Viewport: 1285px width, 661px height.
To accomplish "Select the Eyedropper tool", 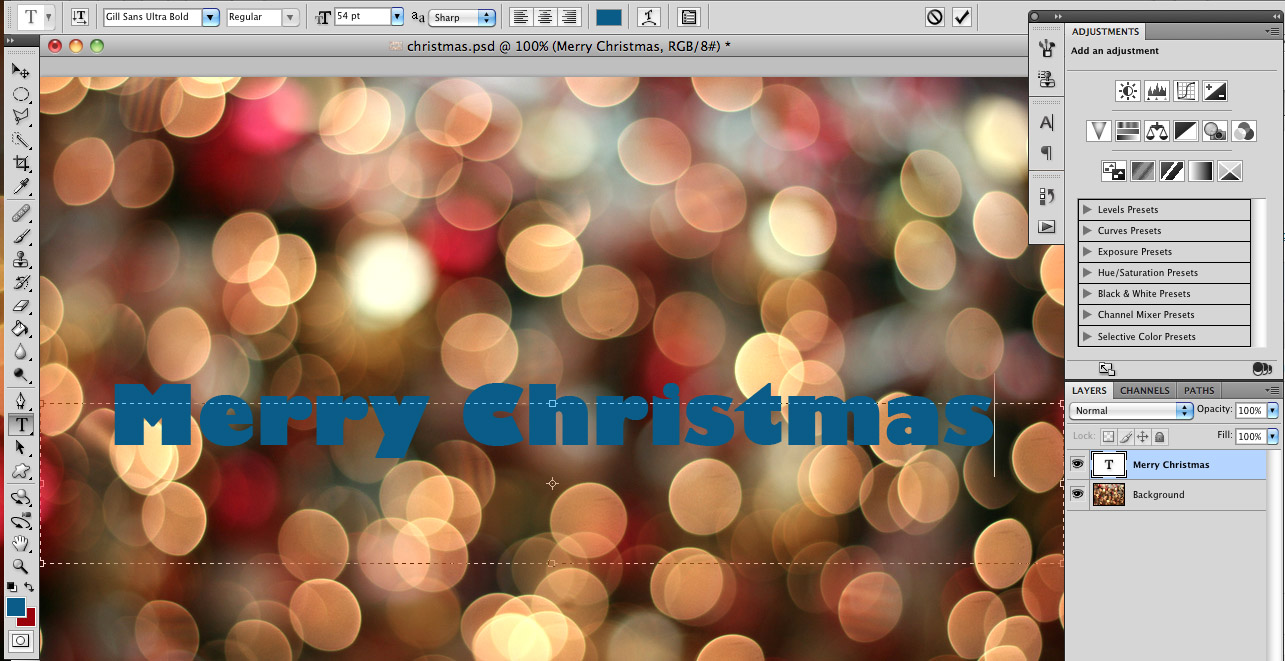I will click(20, 187).
